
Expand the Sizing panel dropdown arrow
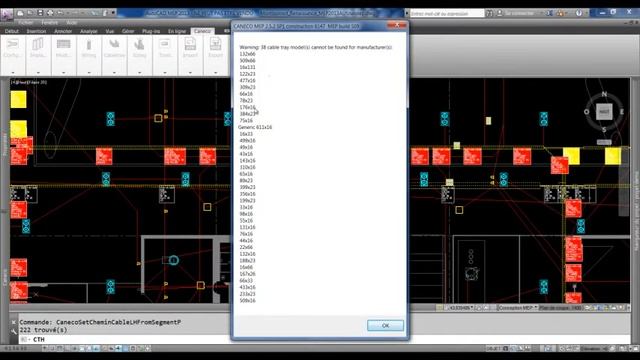(x=140, y=73)
